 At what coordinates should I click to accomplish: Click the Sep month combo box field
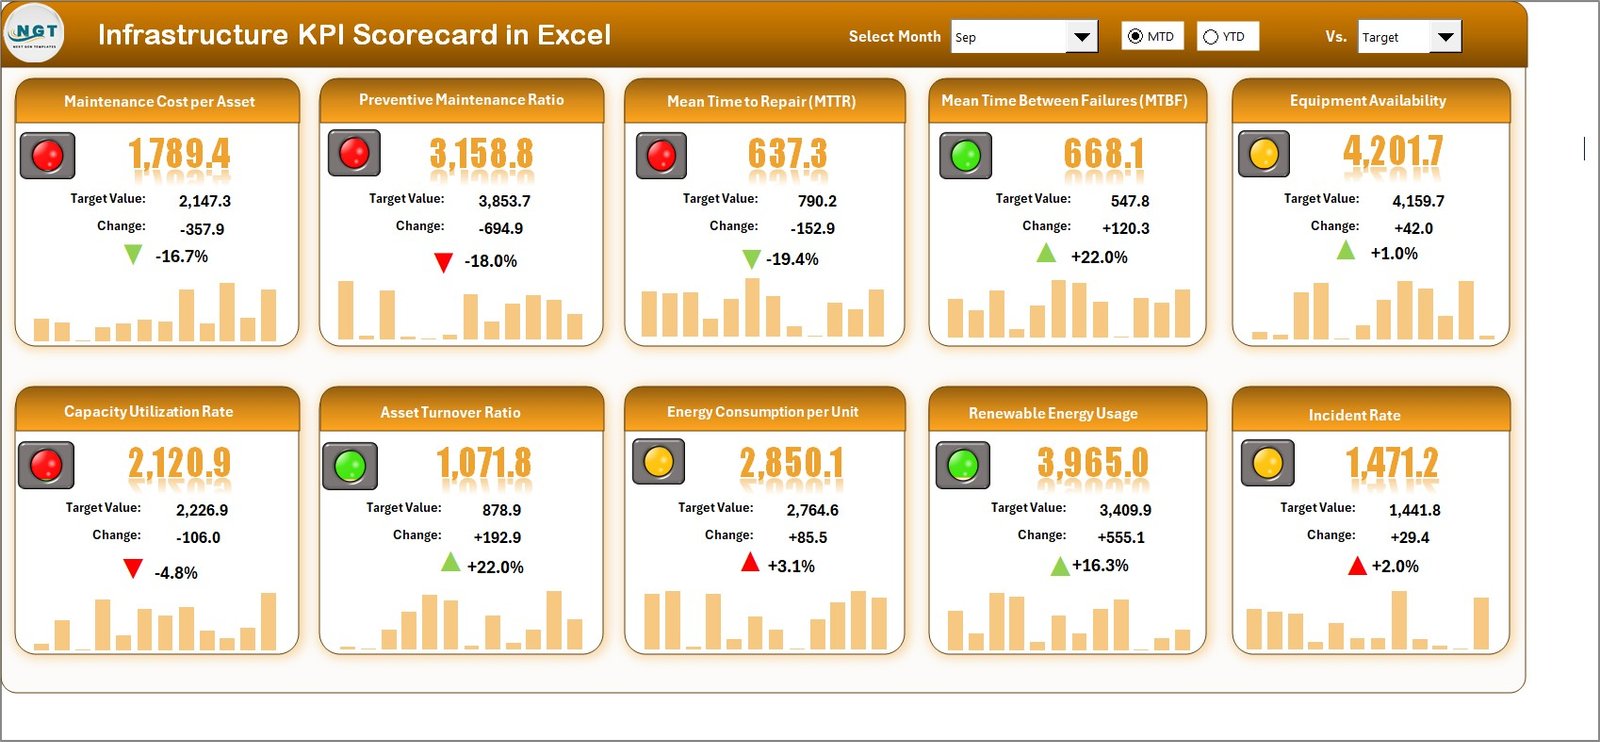1008,38
